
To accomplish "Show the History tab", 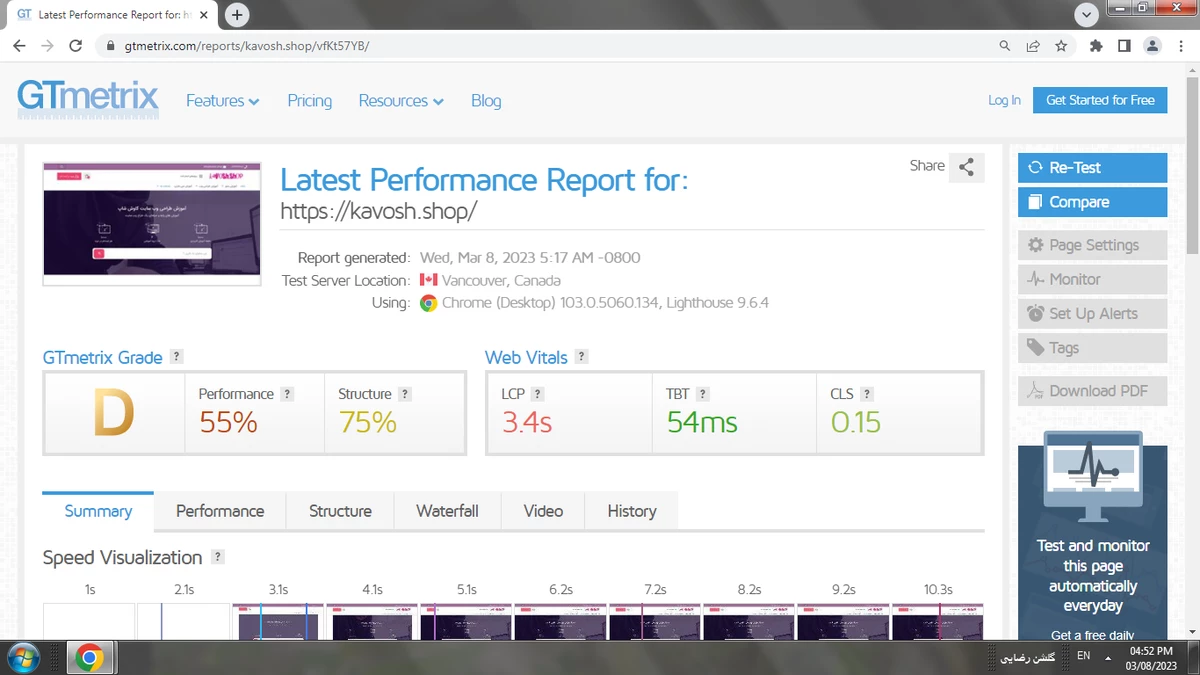I will tap(632, 511).
